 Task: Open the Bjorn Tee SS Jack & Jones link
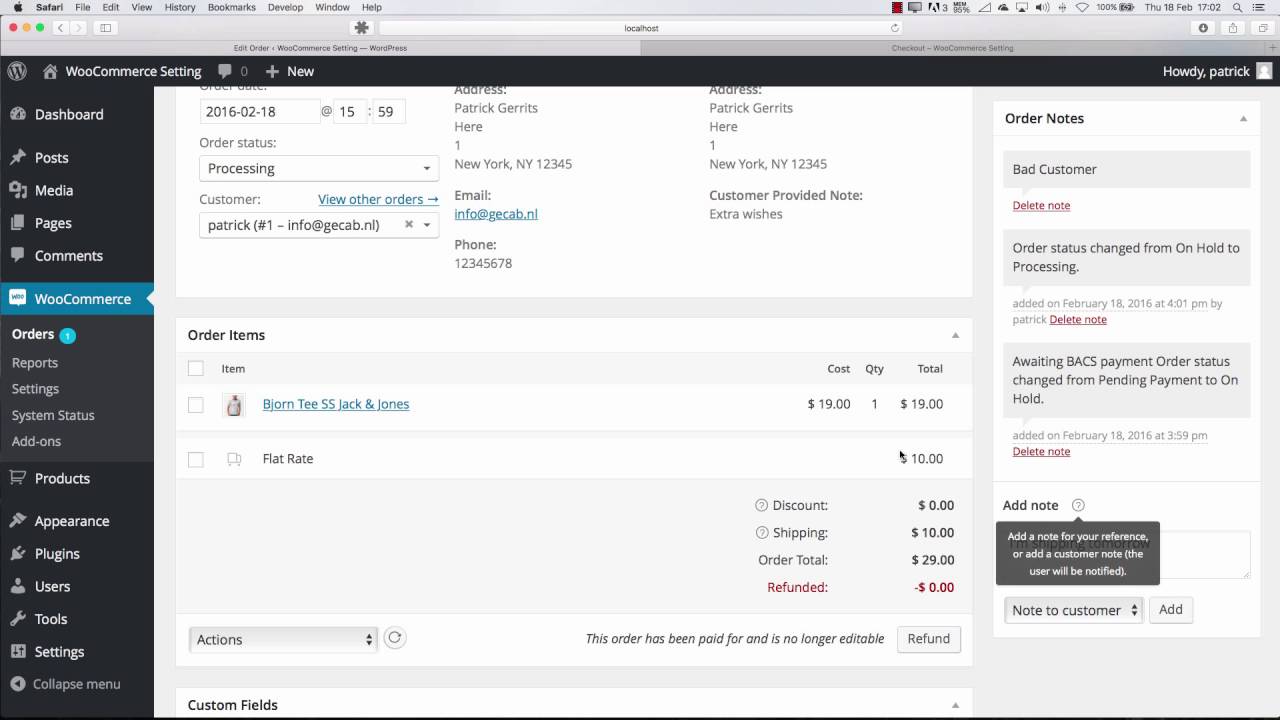(336, 404)
